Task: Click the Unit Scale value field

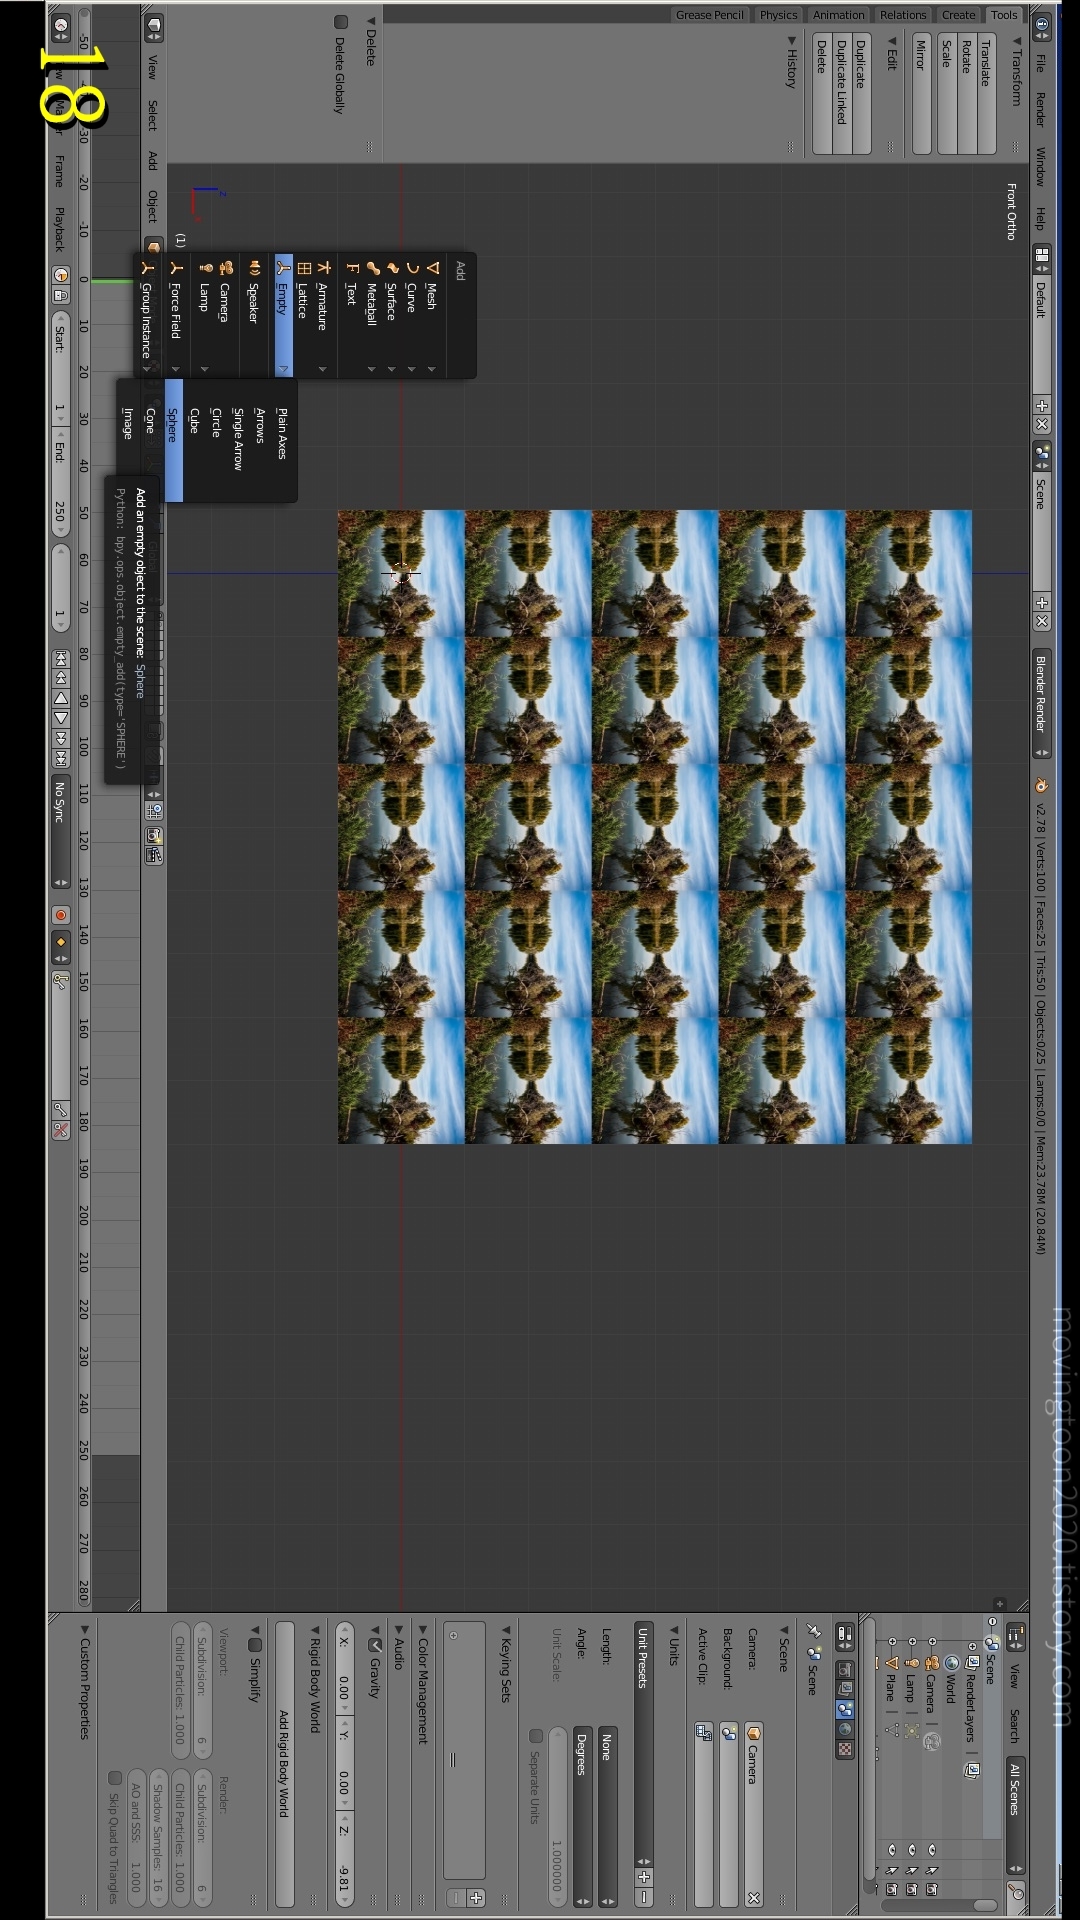Action: click(x=558, y=1817)
